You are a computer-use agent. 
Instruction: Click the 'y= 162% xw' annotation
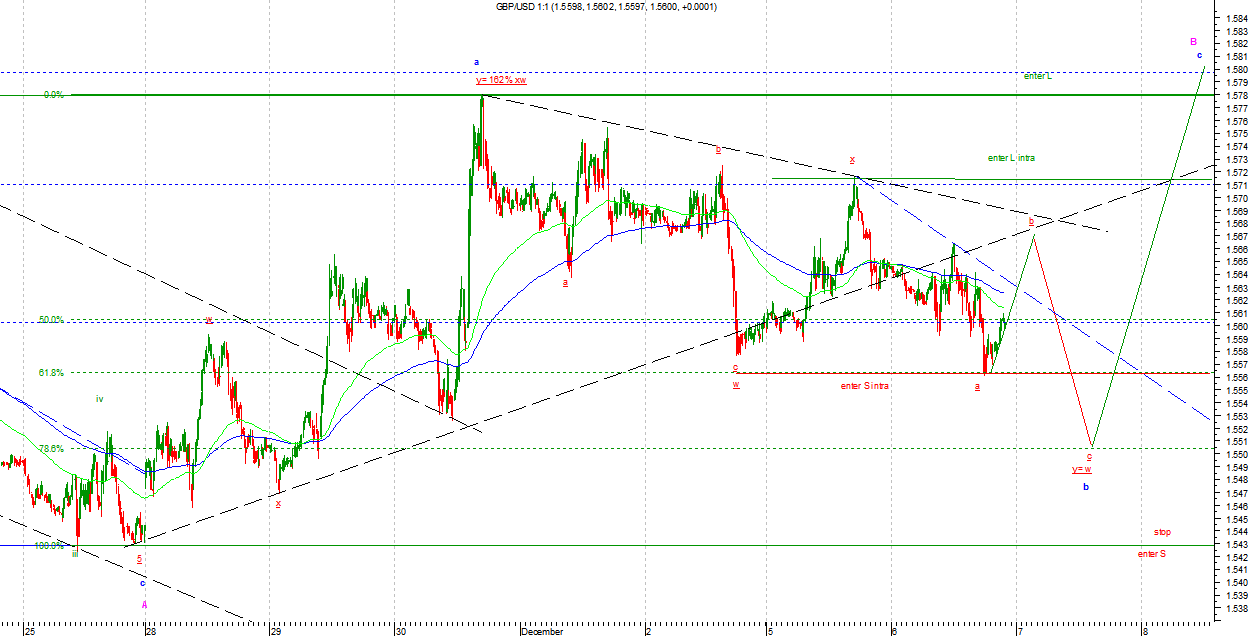[501, 80]
